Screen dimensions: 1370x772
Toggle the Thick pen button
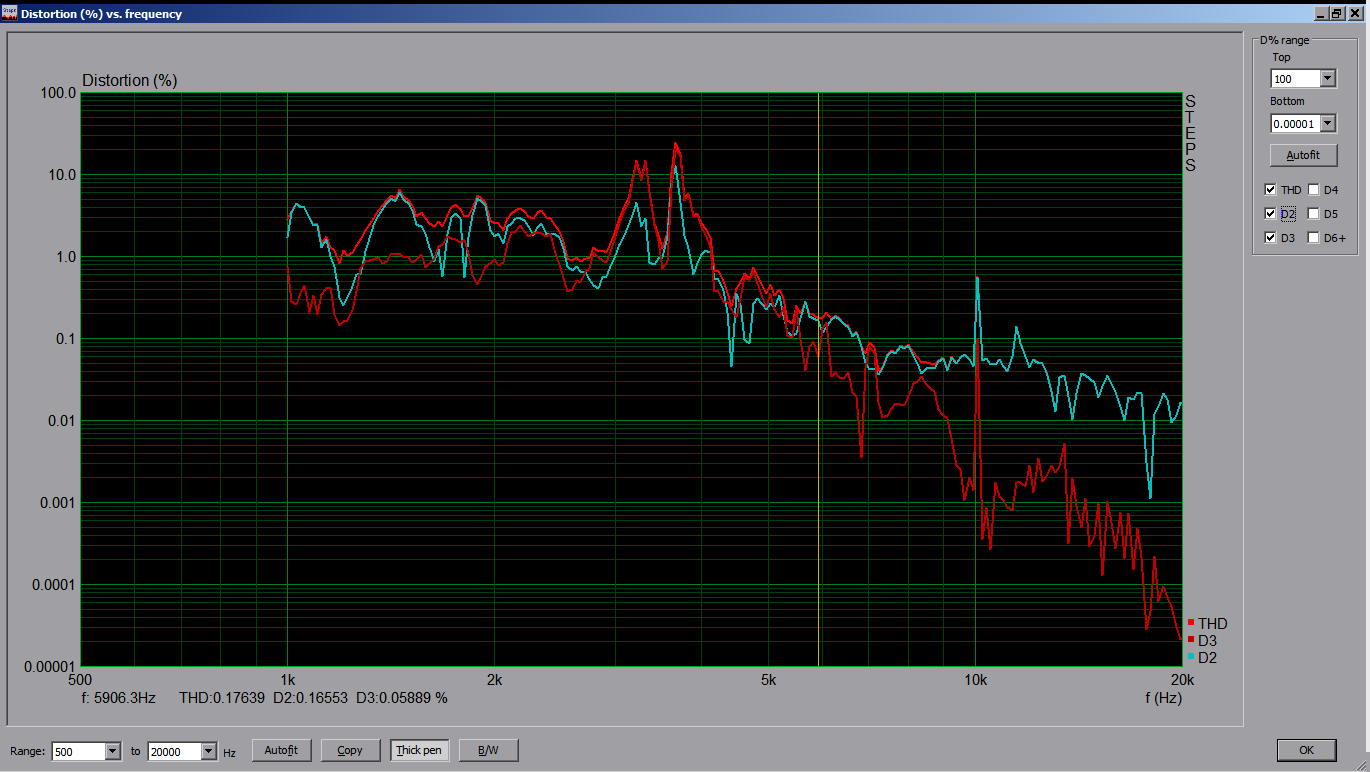[x=419, y=750]
